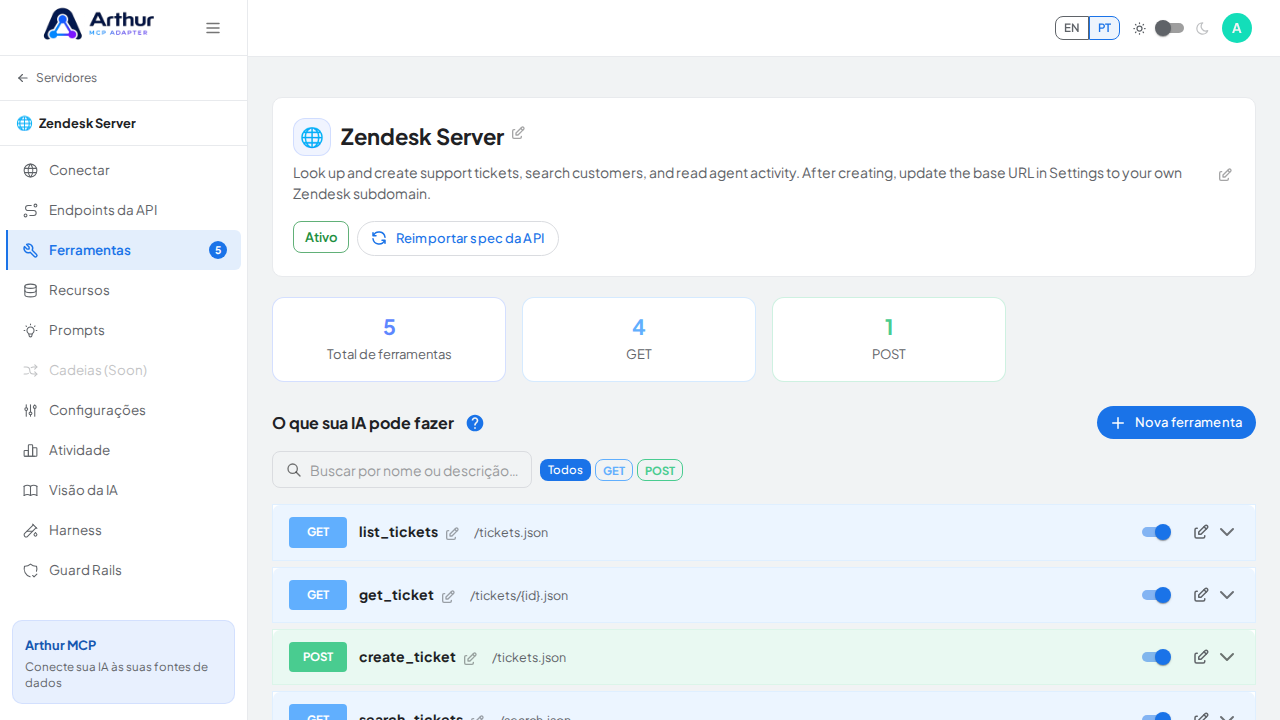The width and height of the screenshot is (1280, 720).
Task: Open the user avatar A menu
Action: 1237,28
